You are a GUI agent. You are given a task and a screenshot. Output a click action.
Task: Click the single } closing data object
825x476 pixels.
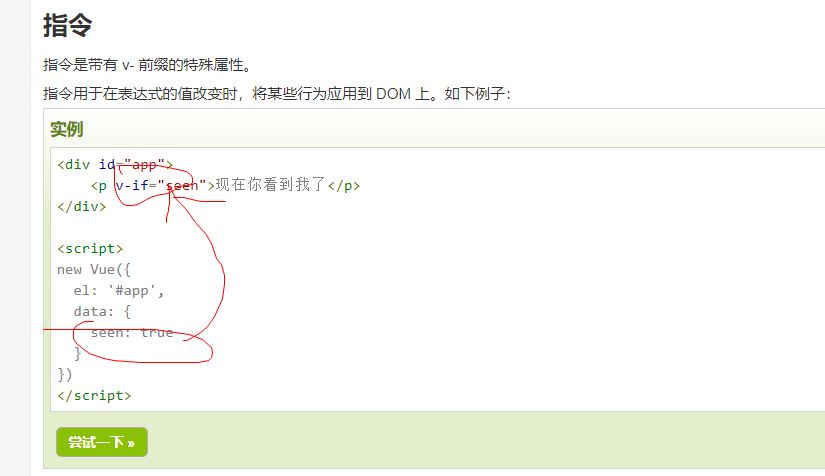[78, 354]
